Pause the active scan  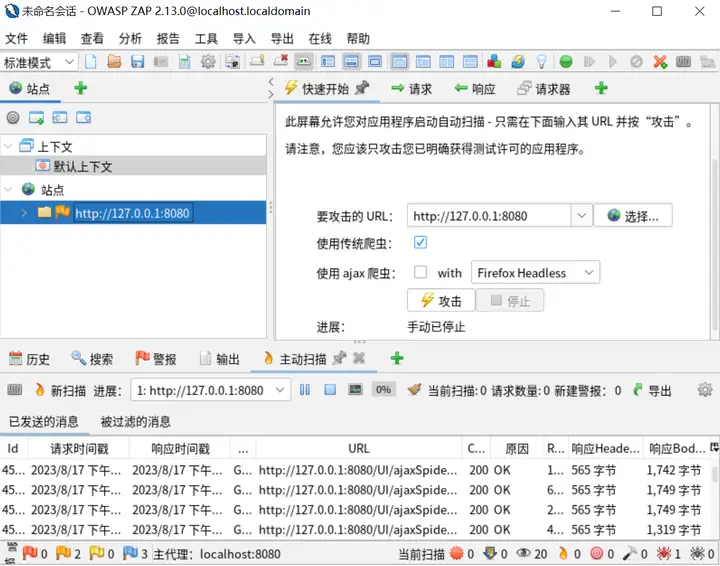tap(305, 390)
